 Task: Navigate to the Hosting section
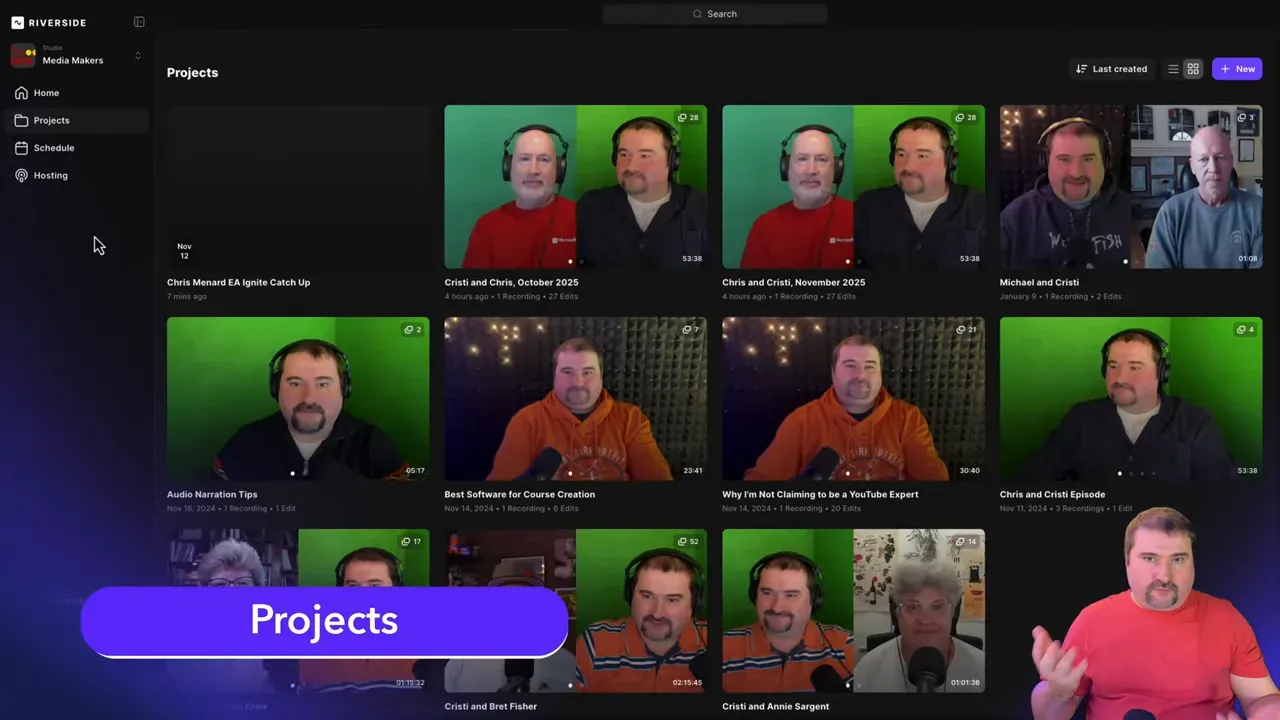[x=50, y=175]
